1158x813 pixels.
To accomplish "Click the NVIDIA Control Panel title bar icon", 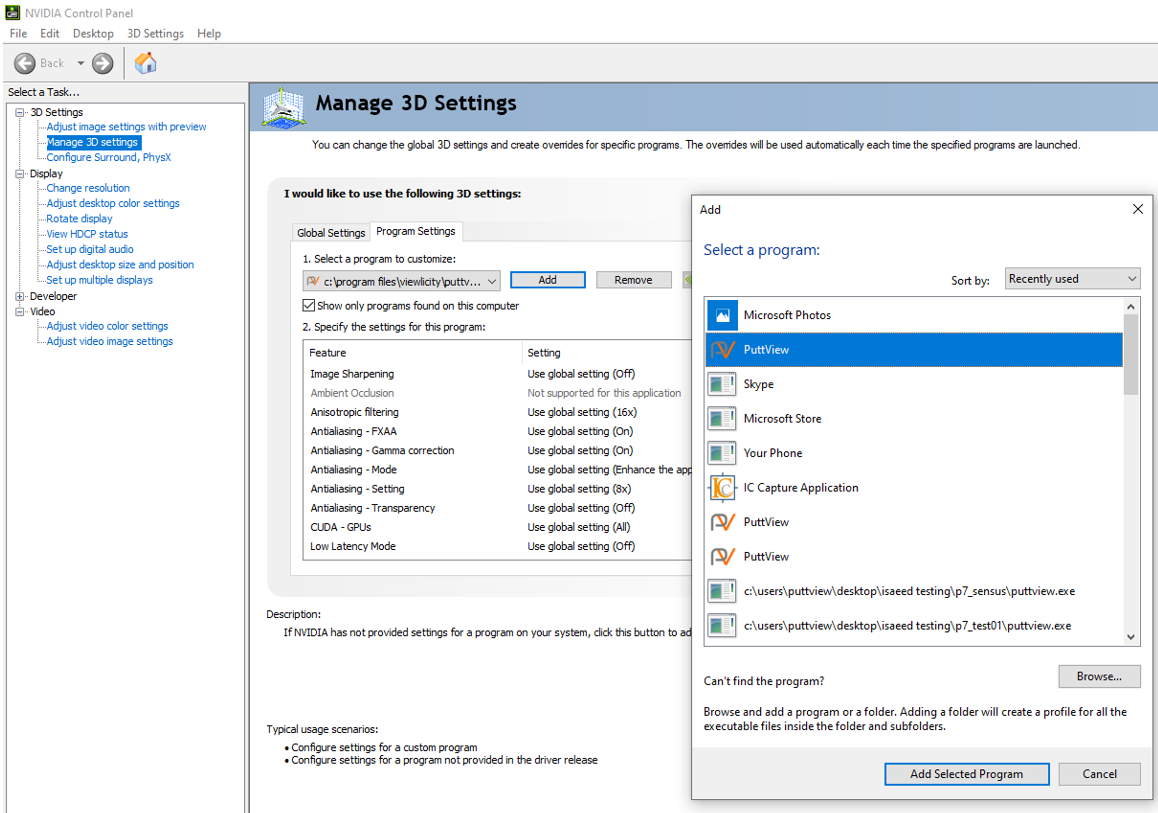I will coord(13,13).
